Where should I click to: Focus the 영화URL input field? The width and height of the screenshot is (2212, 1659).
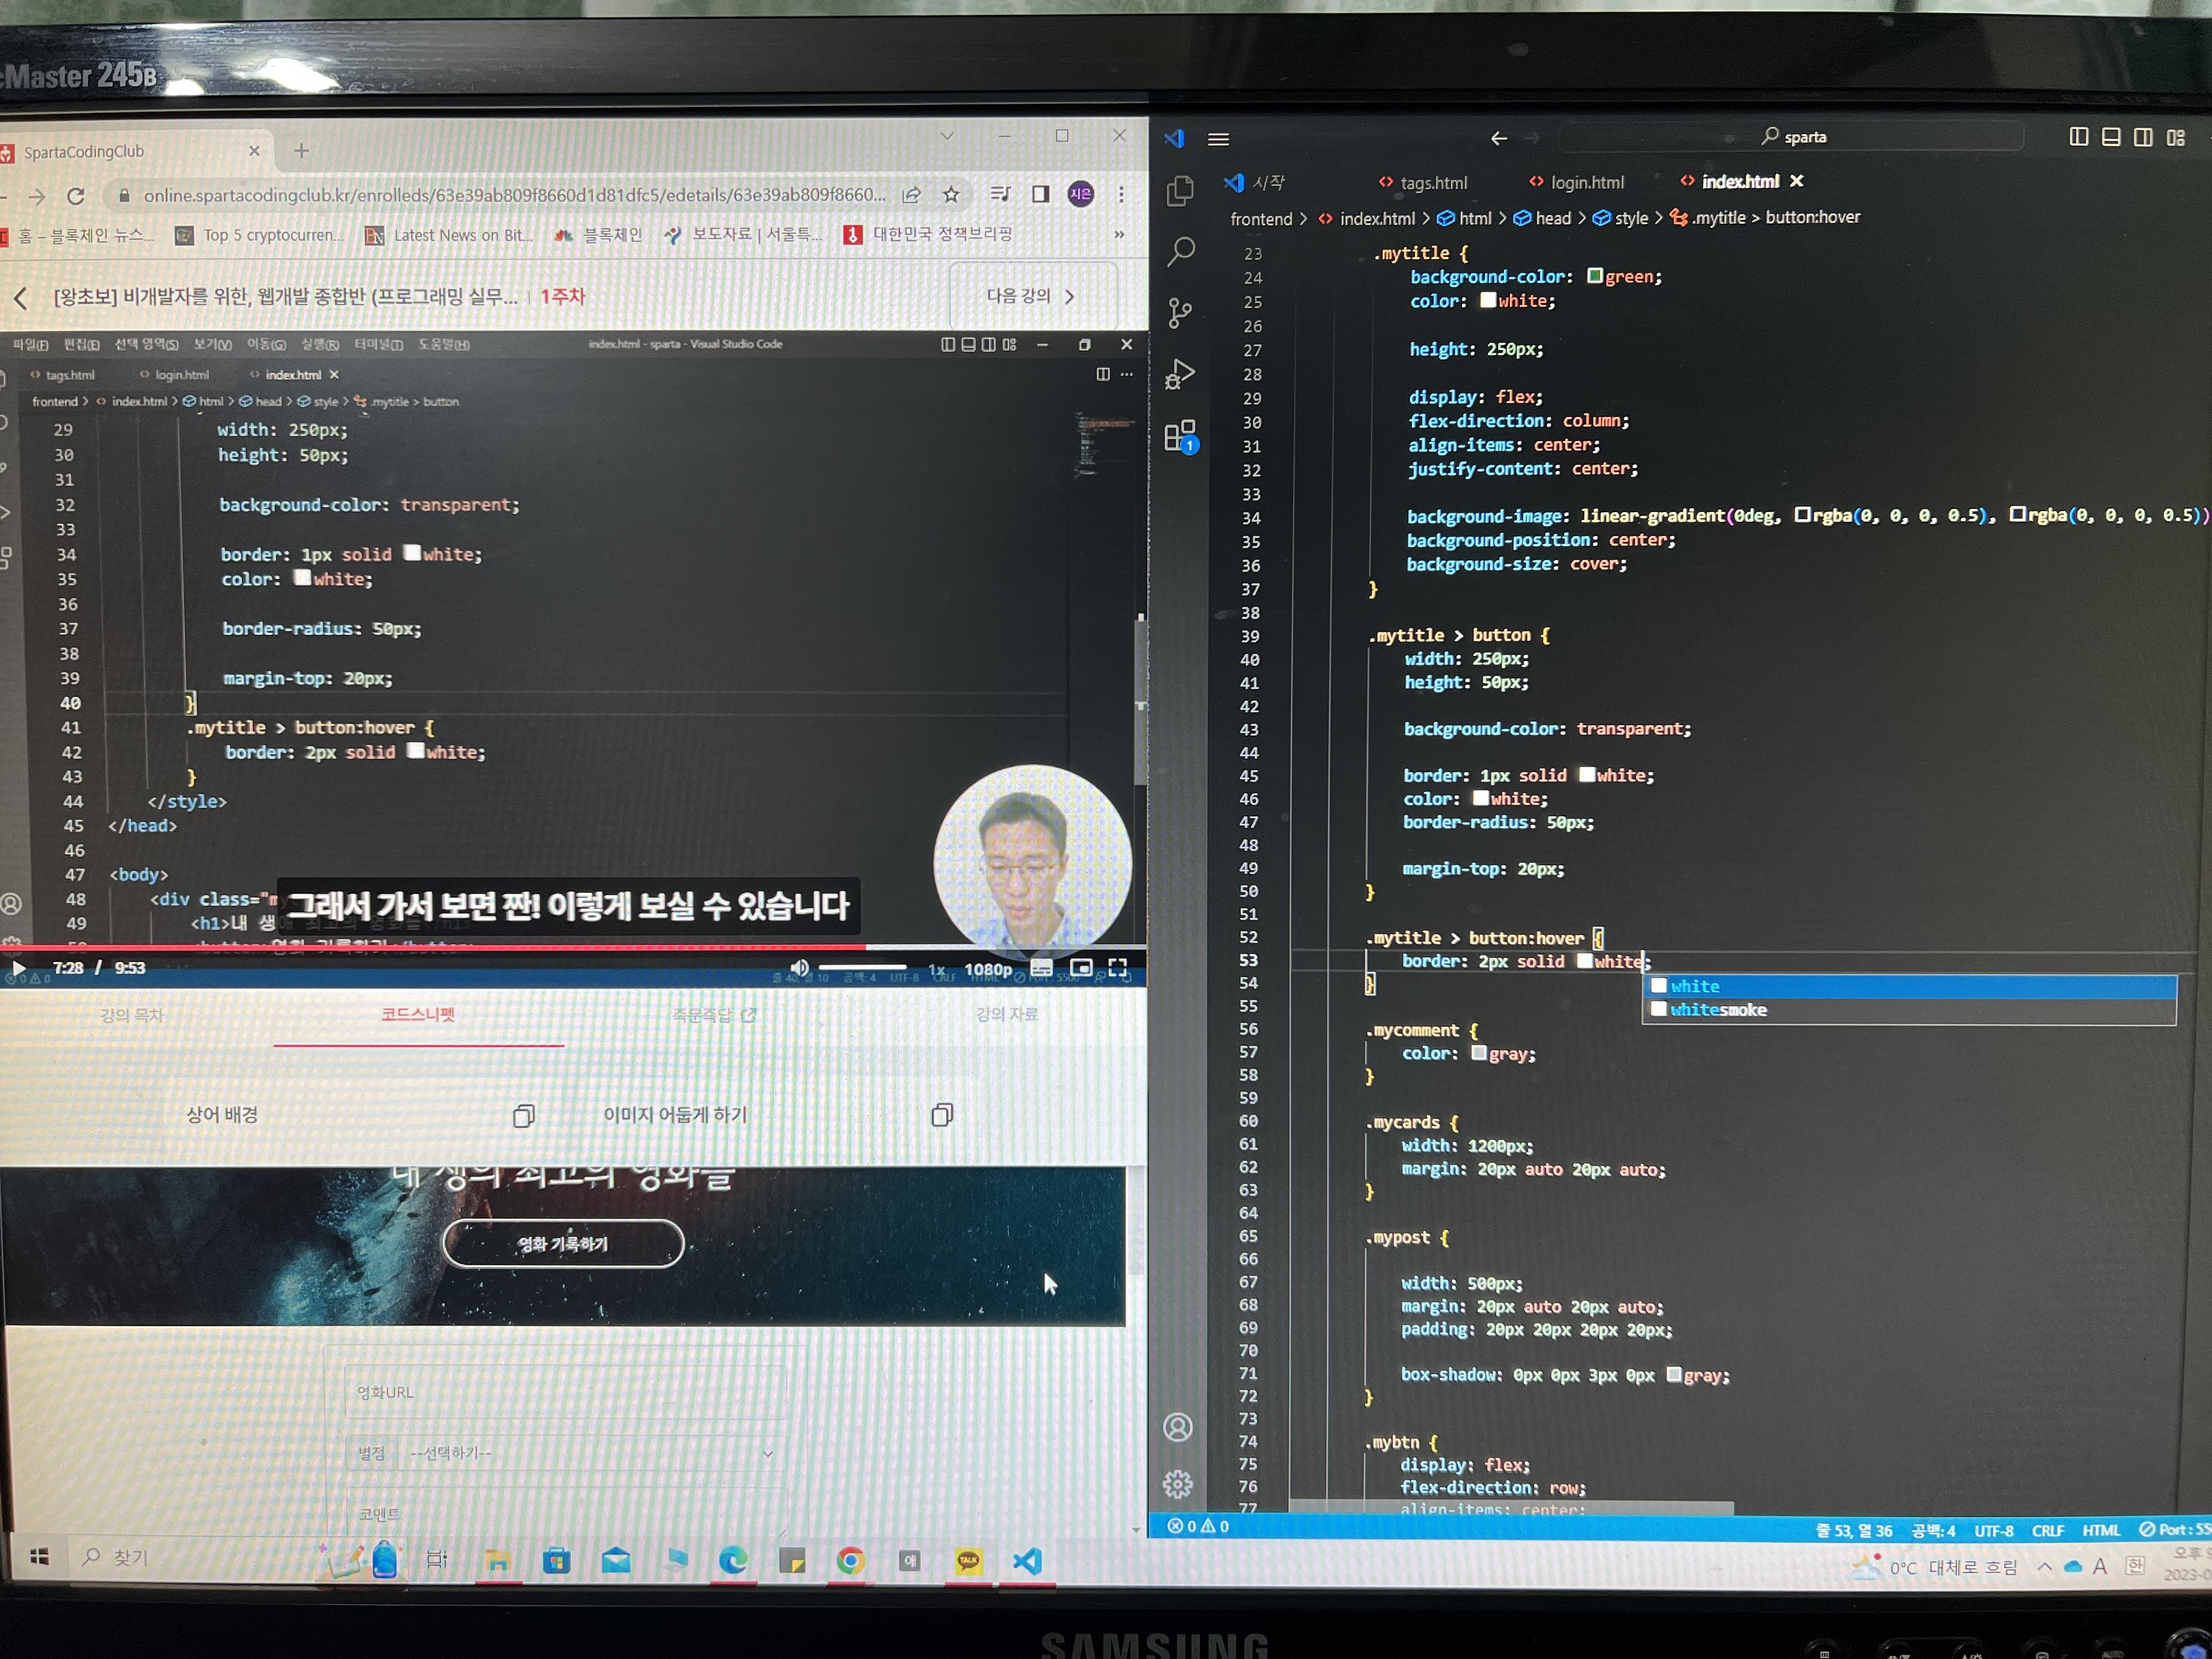click(565, 1392)
